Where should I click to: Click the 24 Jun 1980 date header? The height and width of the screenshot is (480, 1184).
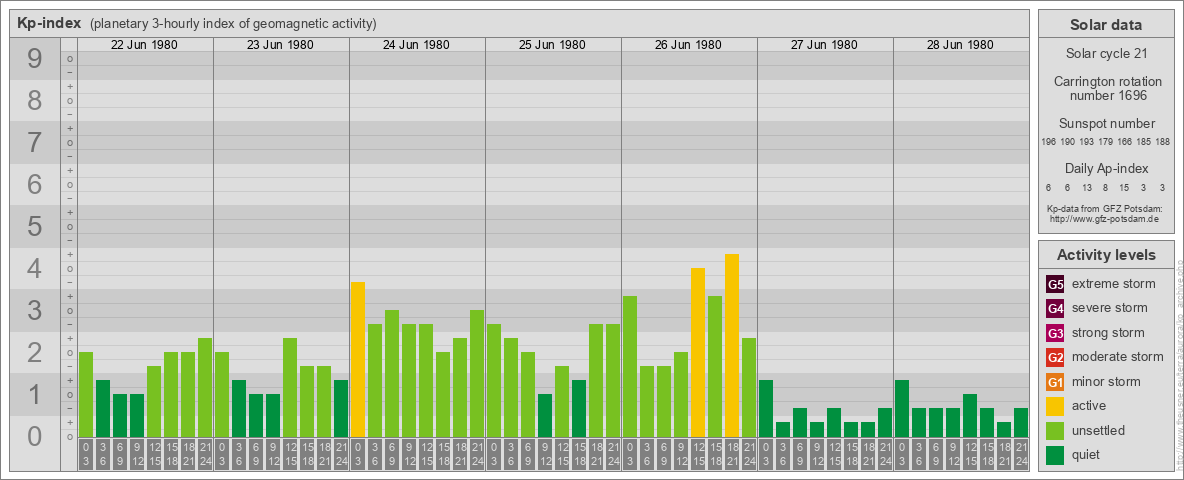416,45
